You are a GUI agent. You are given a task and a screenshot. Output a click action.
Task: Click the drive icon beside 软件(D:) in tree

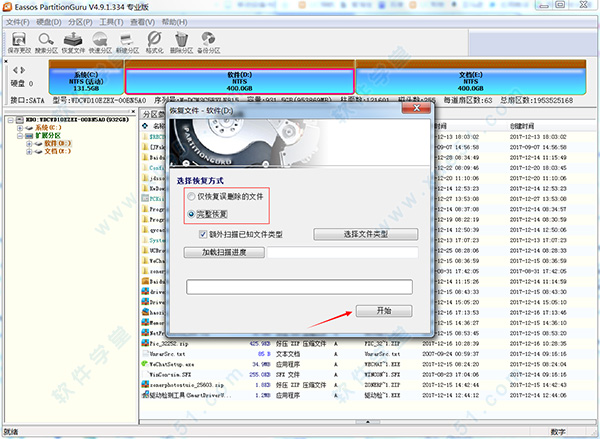point(38,144)
